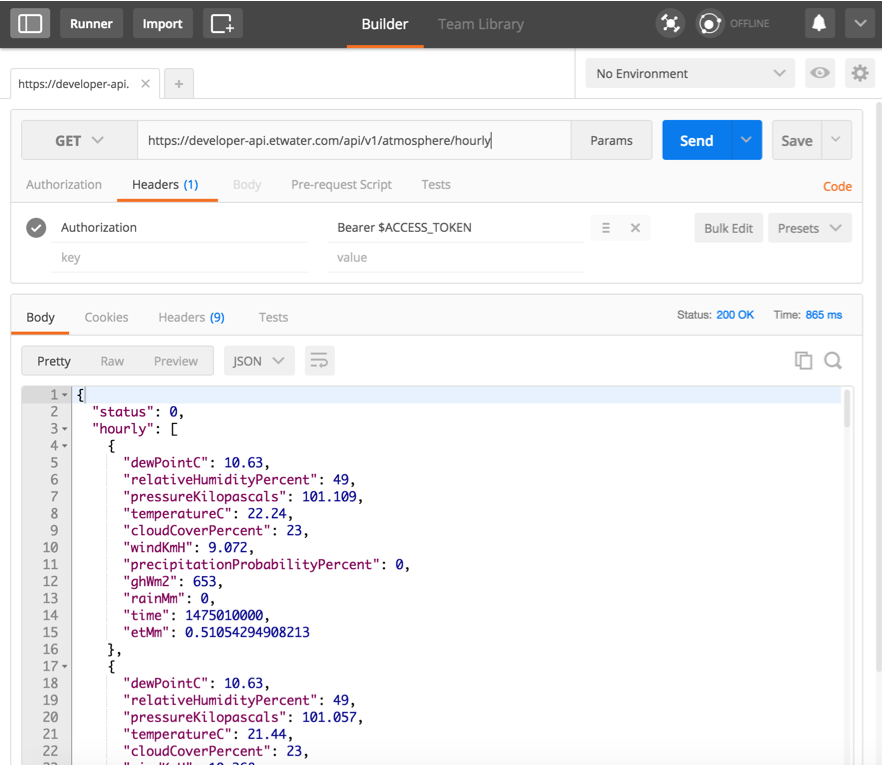Switch to the Builder tab
The width and height of the screenshot is (883, 765).
385,24
